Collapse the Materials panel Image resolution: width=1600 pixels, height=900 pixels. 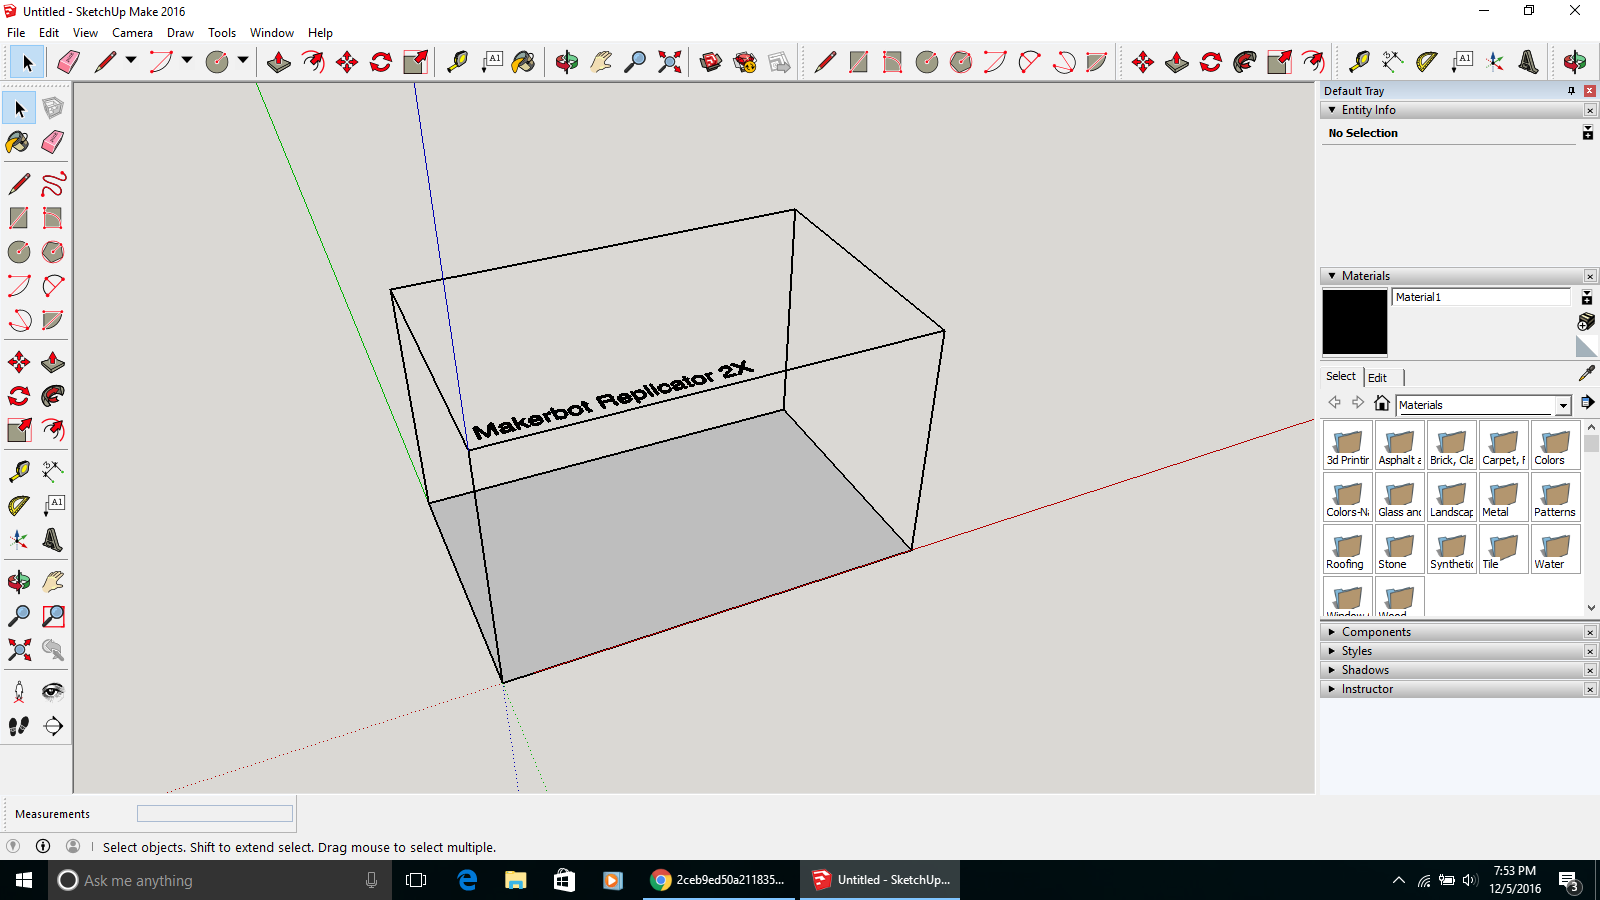[1332, 276]
